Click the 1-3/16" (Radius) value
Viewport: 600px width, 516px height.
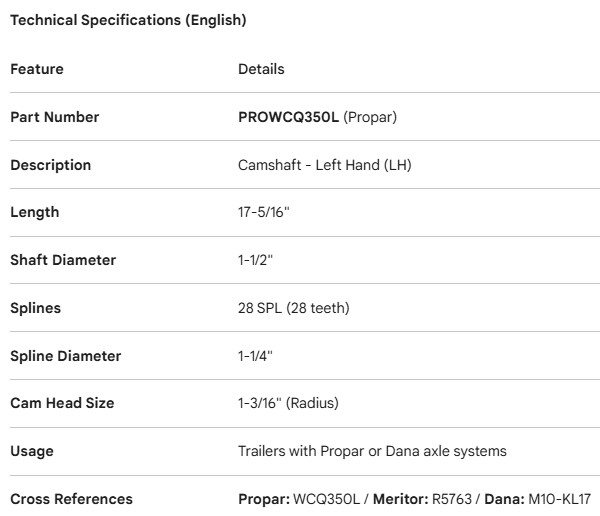tap(288, 403)
